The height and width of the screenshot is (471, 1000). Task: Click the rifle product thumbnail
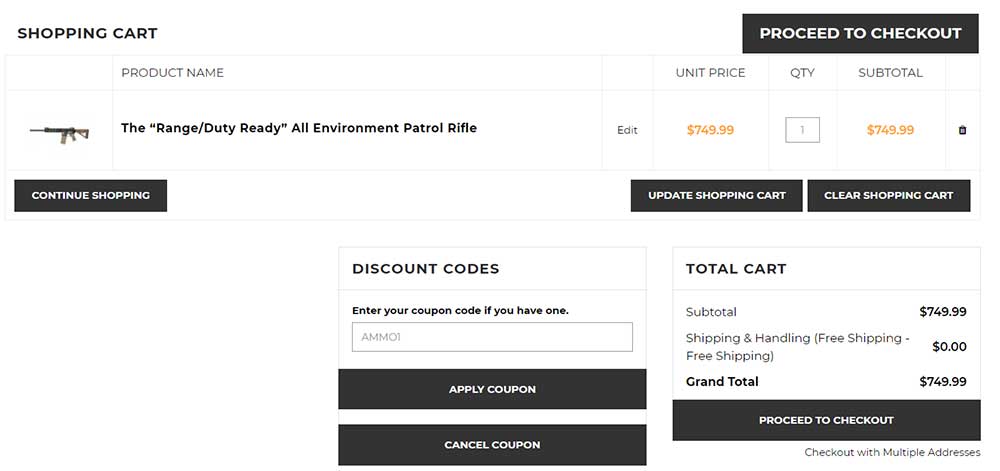pyautogui.click(x=59, y=131)
